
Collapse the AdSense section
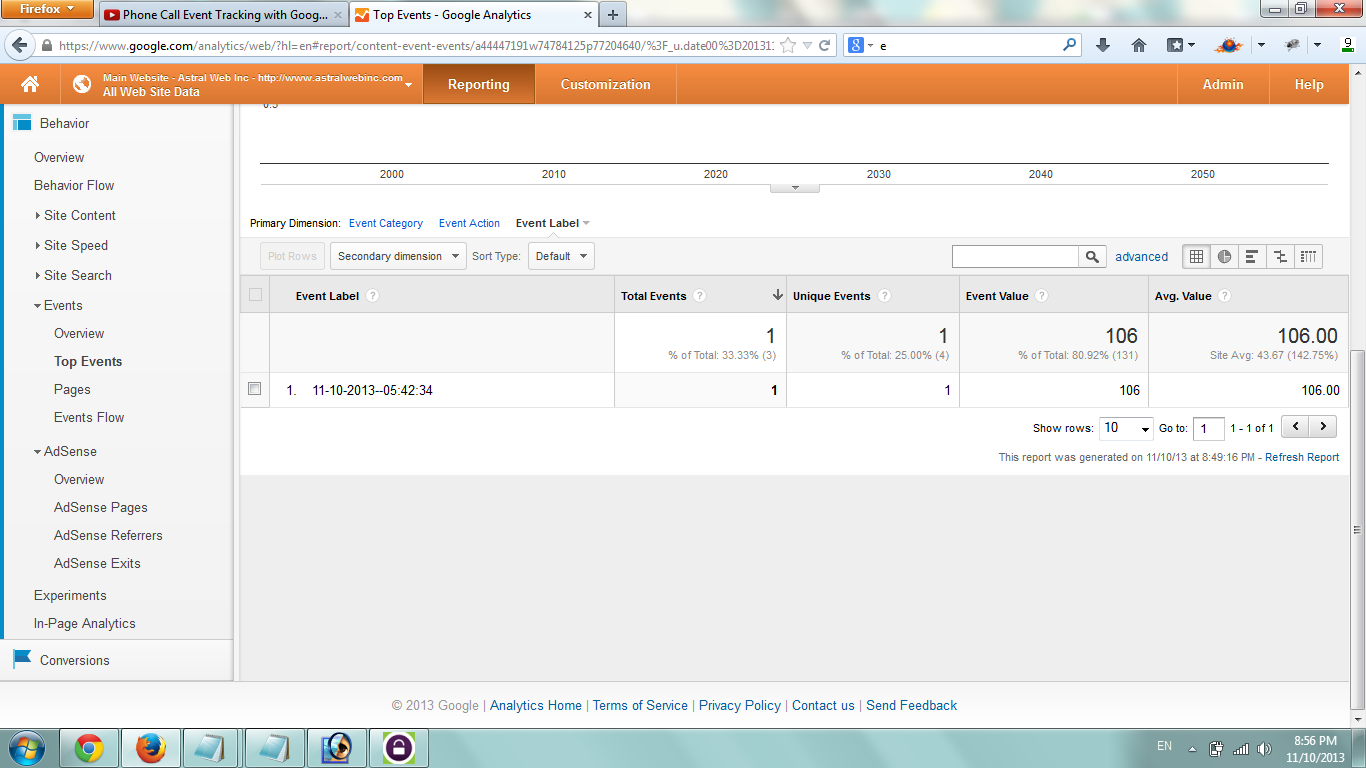pyautogui.click(x=64, y=451)
